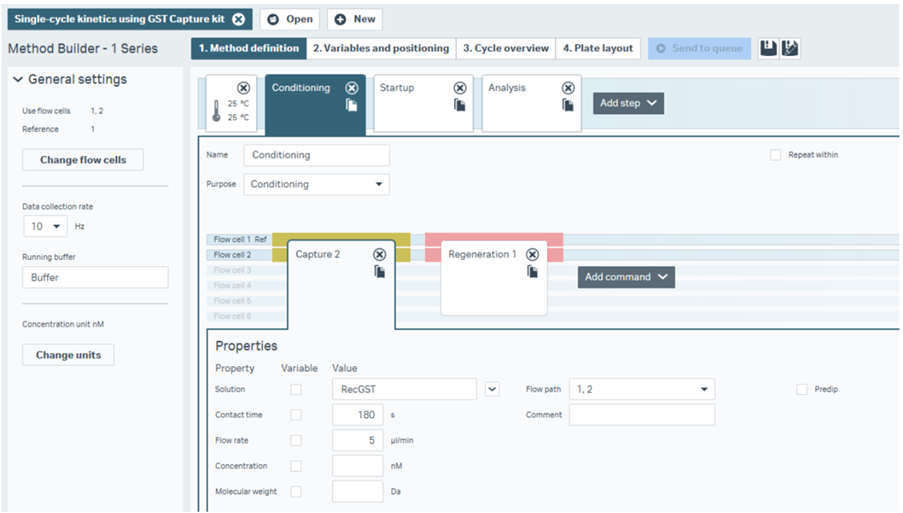Tick the Predip checkbox
Viewport: 903px width, 513px height.
[802, 389]
